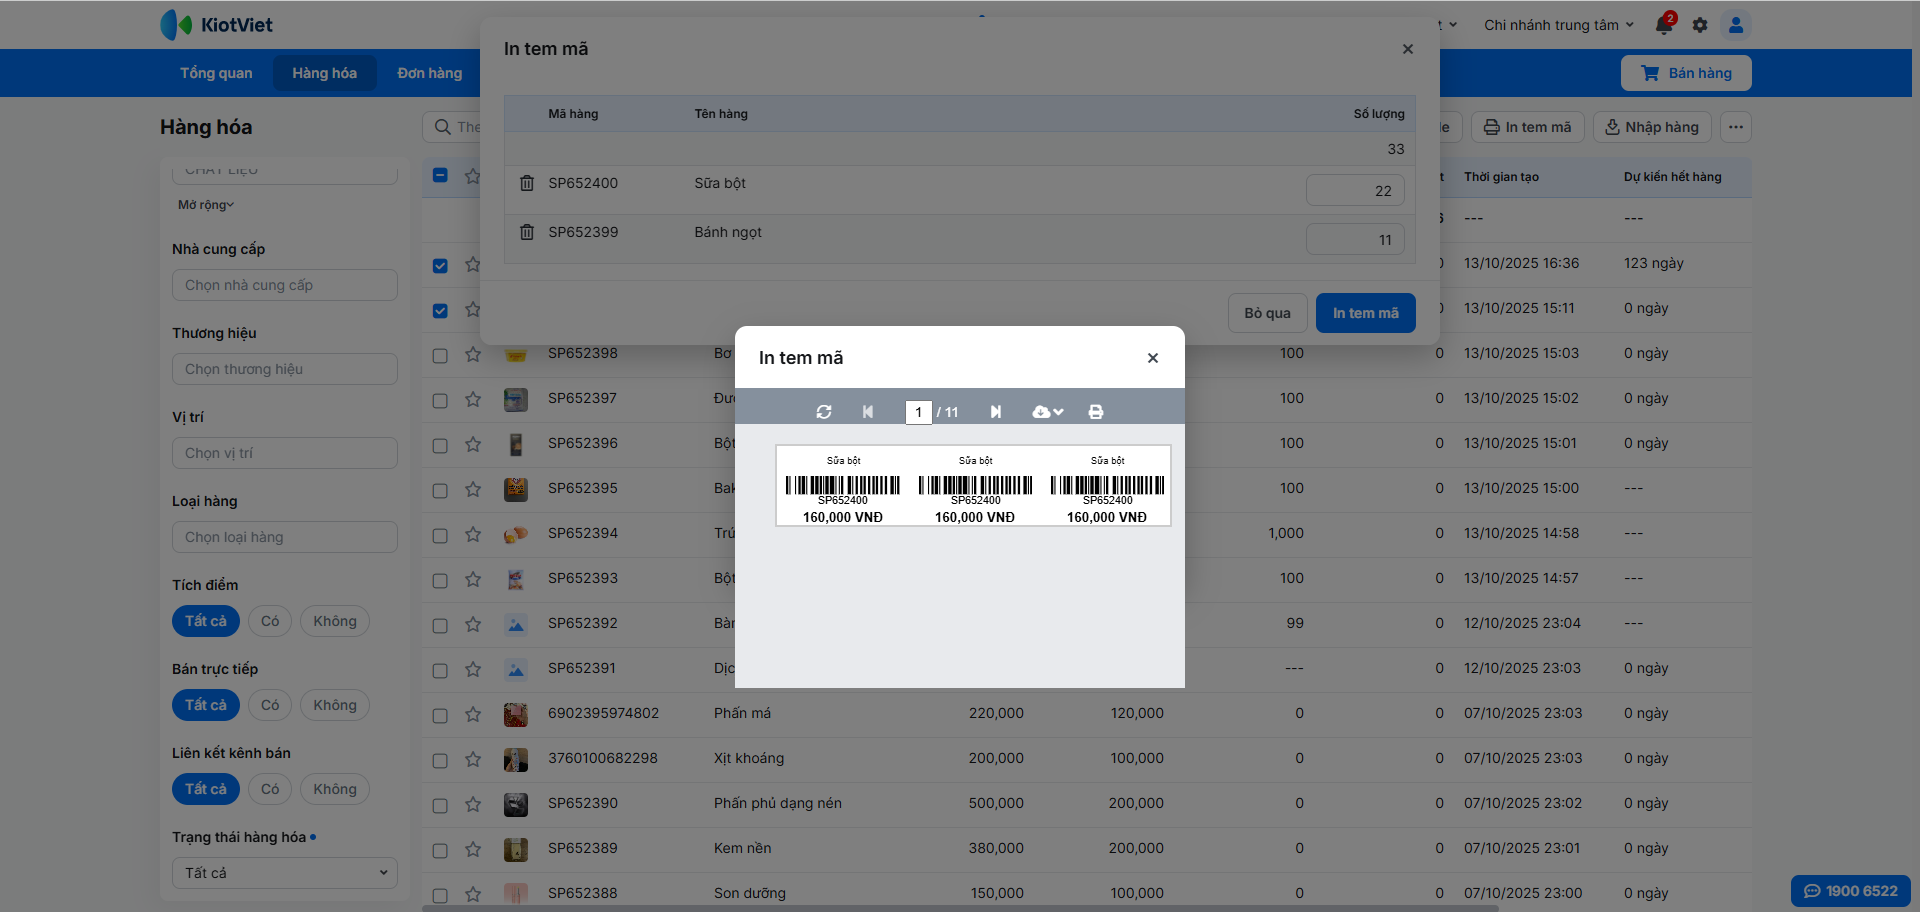The width and height of the screenshot is (1920, 912).
Task: Open thumbnail image of SP652393
Action: tap(516, 579)
